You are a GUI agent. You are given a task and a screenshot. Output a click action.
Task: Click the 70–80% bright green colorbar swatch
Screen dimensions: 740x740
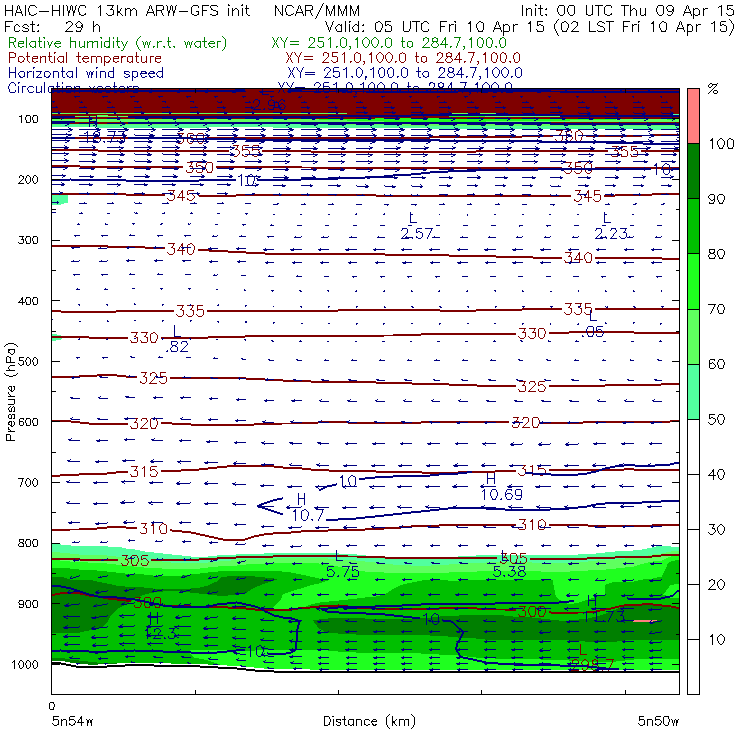pos(693,281)
